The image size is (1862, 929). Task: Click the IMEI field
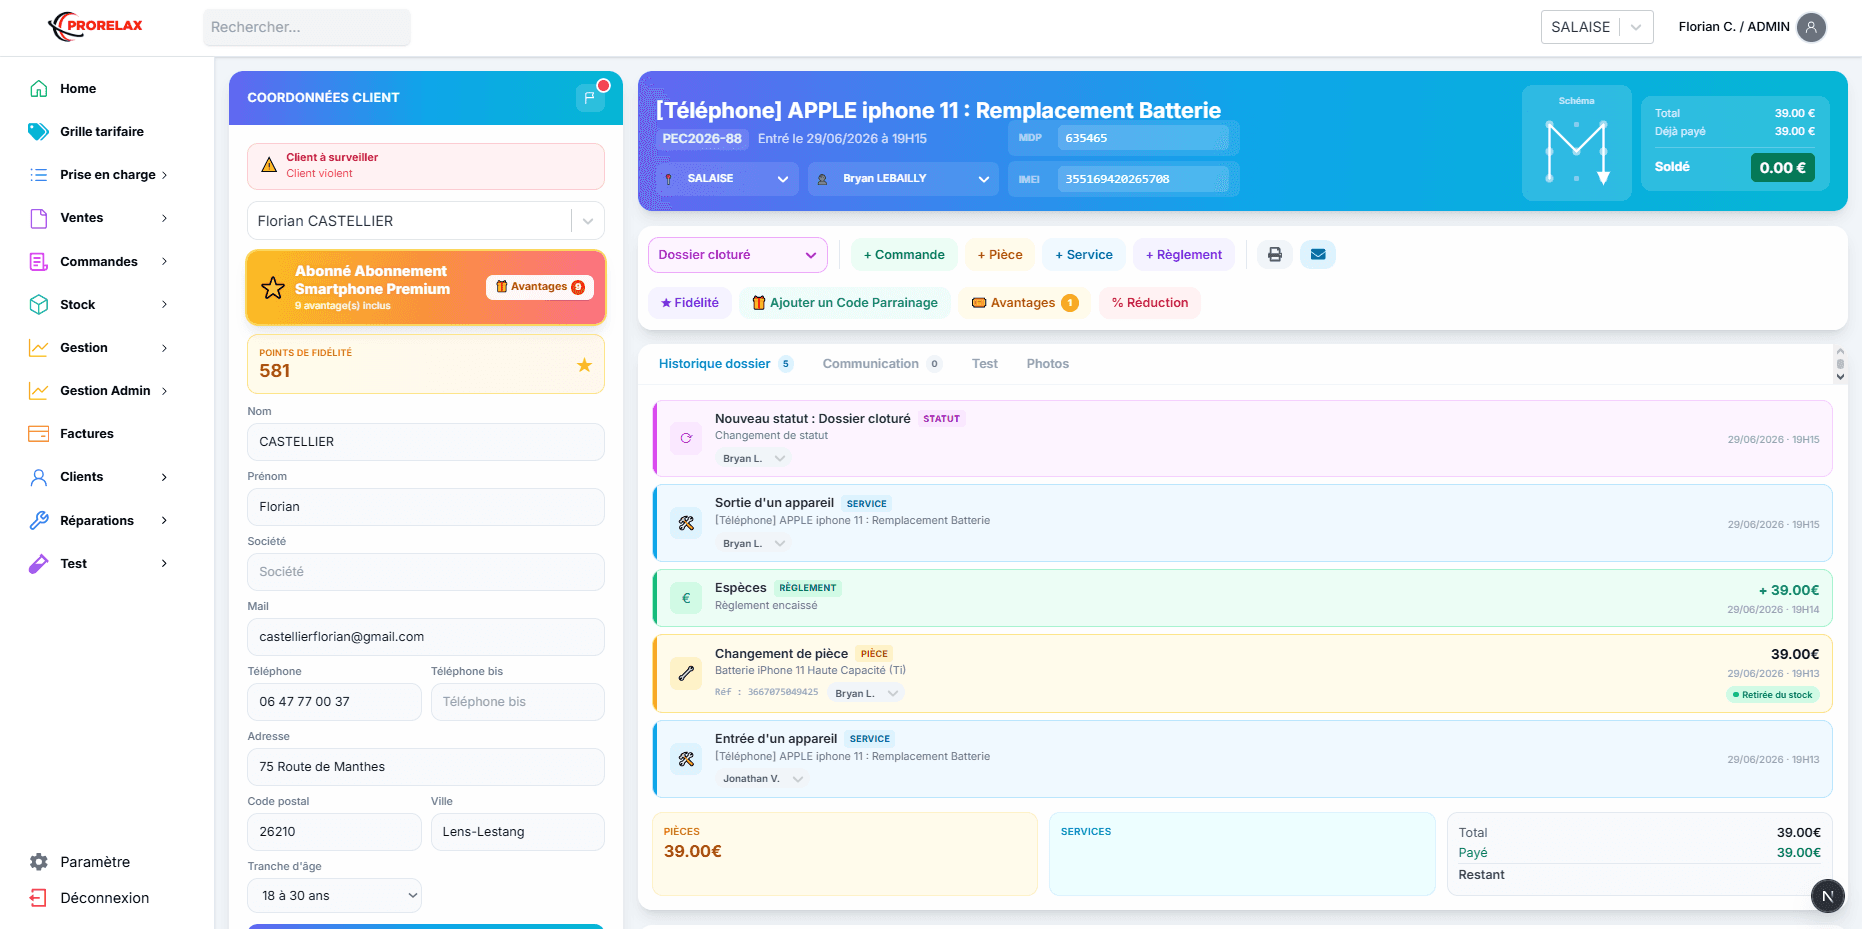click(x=1144, y=179)
